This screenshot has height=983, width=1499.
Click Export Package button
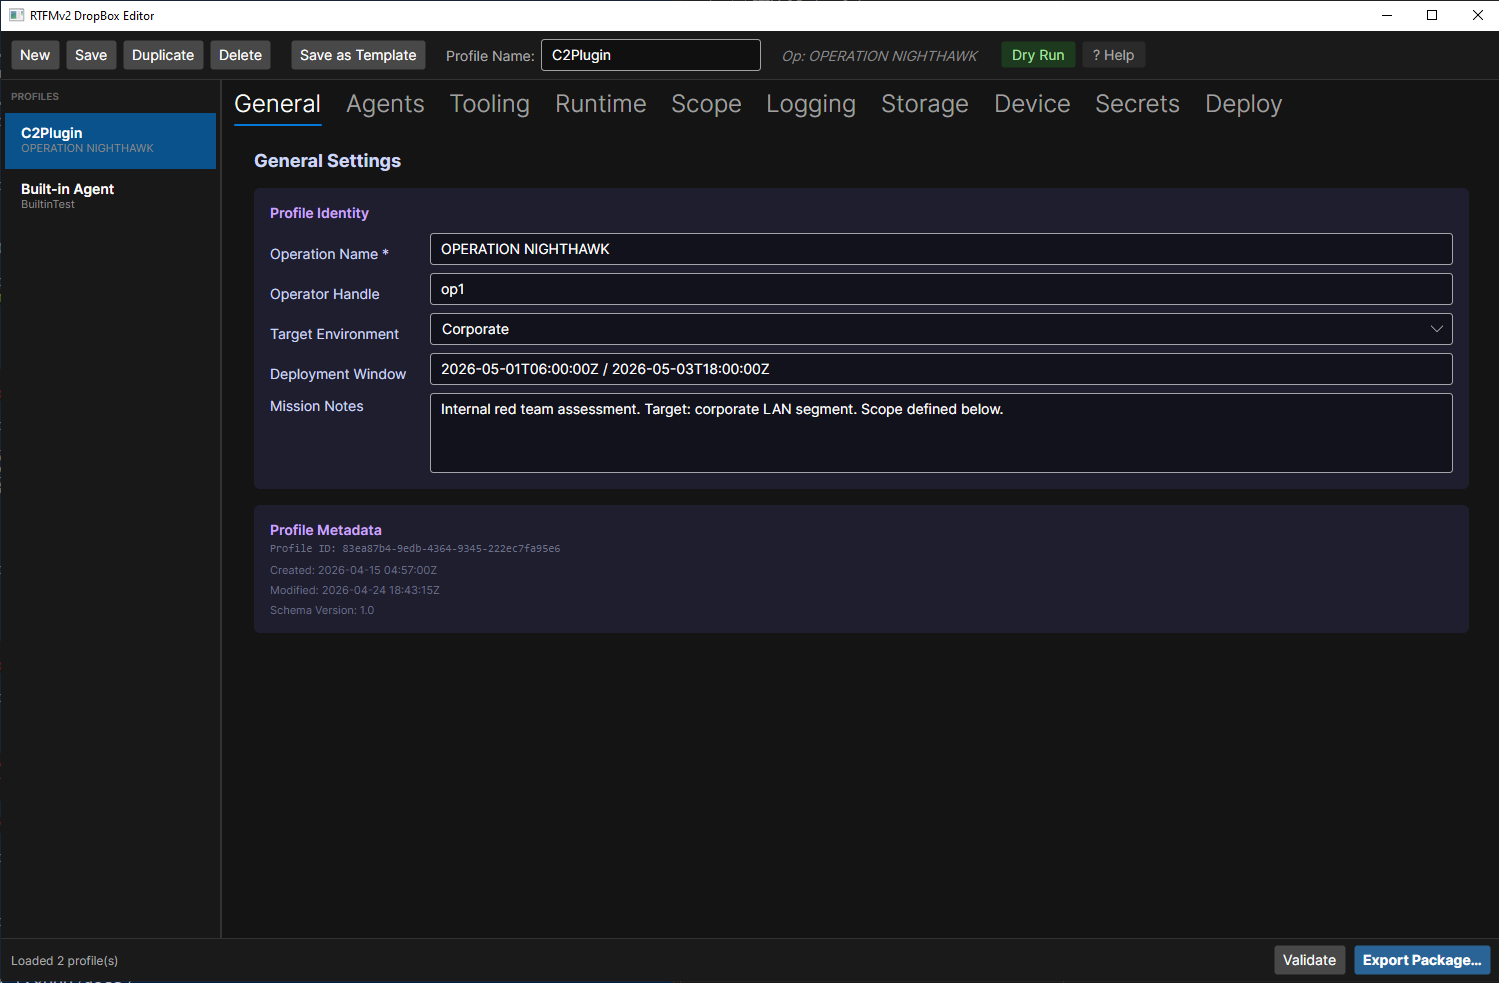tap(1422, 960)
